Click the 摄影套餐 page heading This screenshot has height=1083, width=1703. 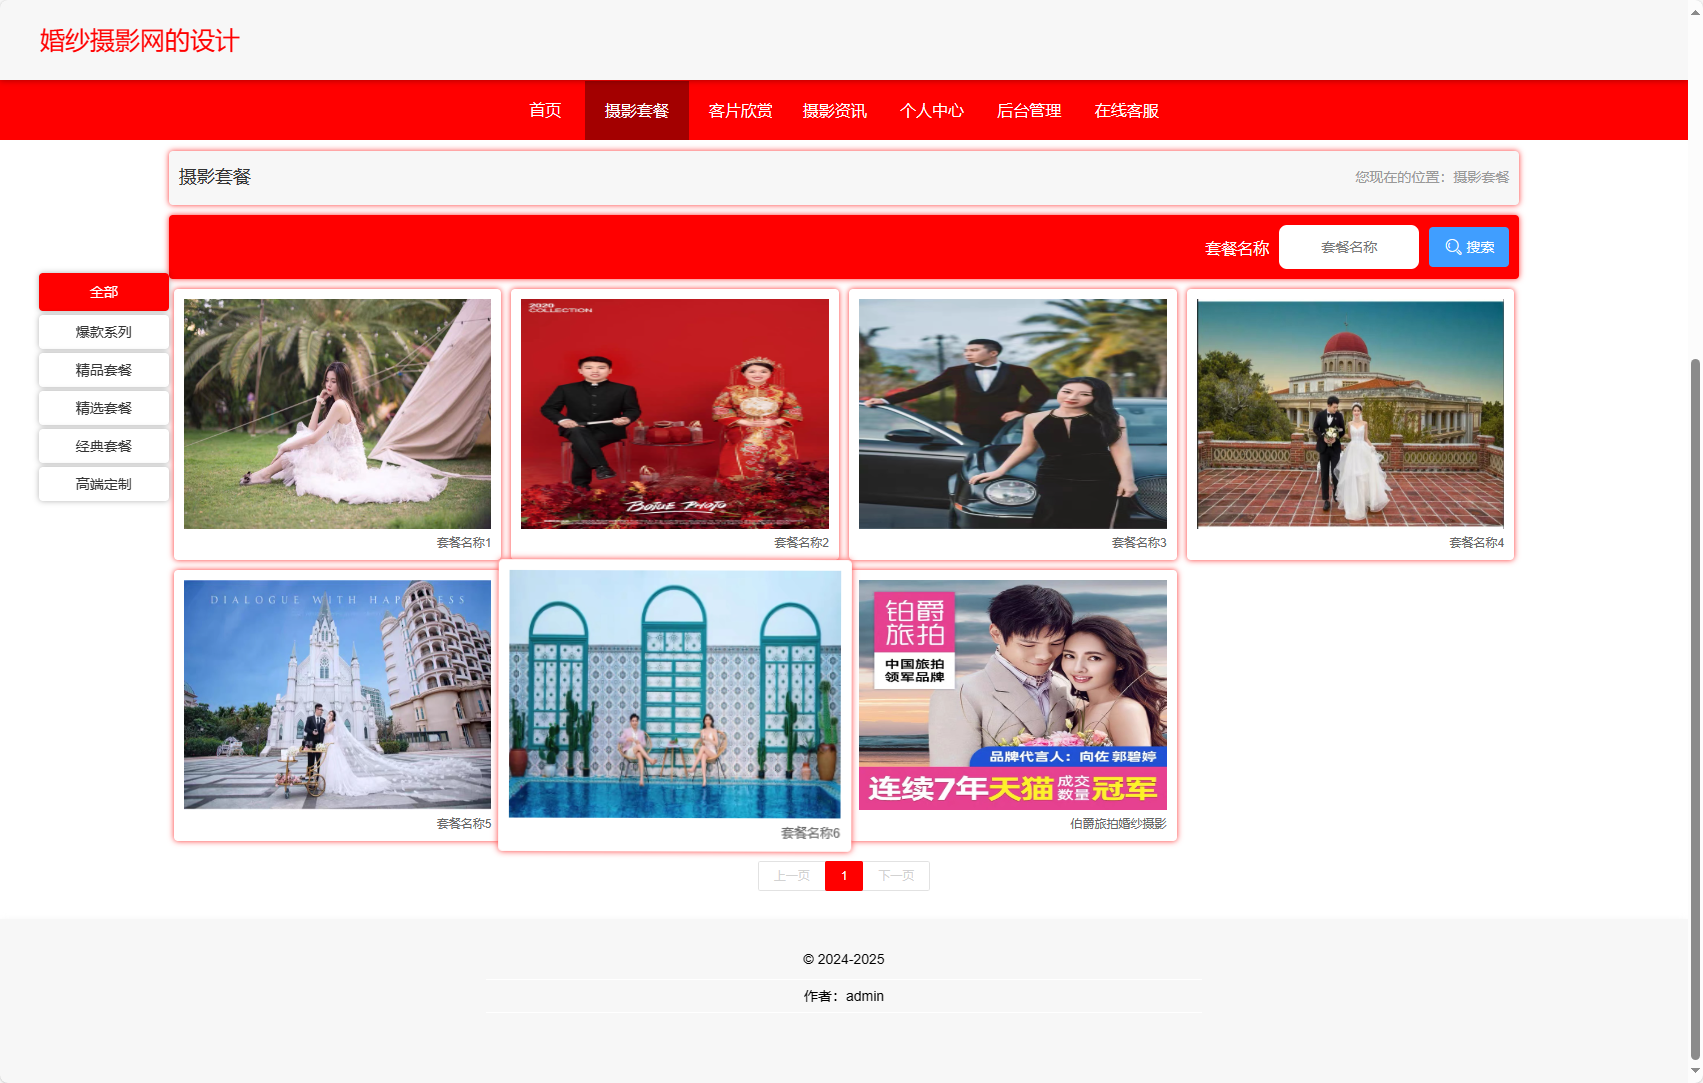click(215, 177)
